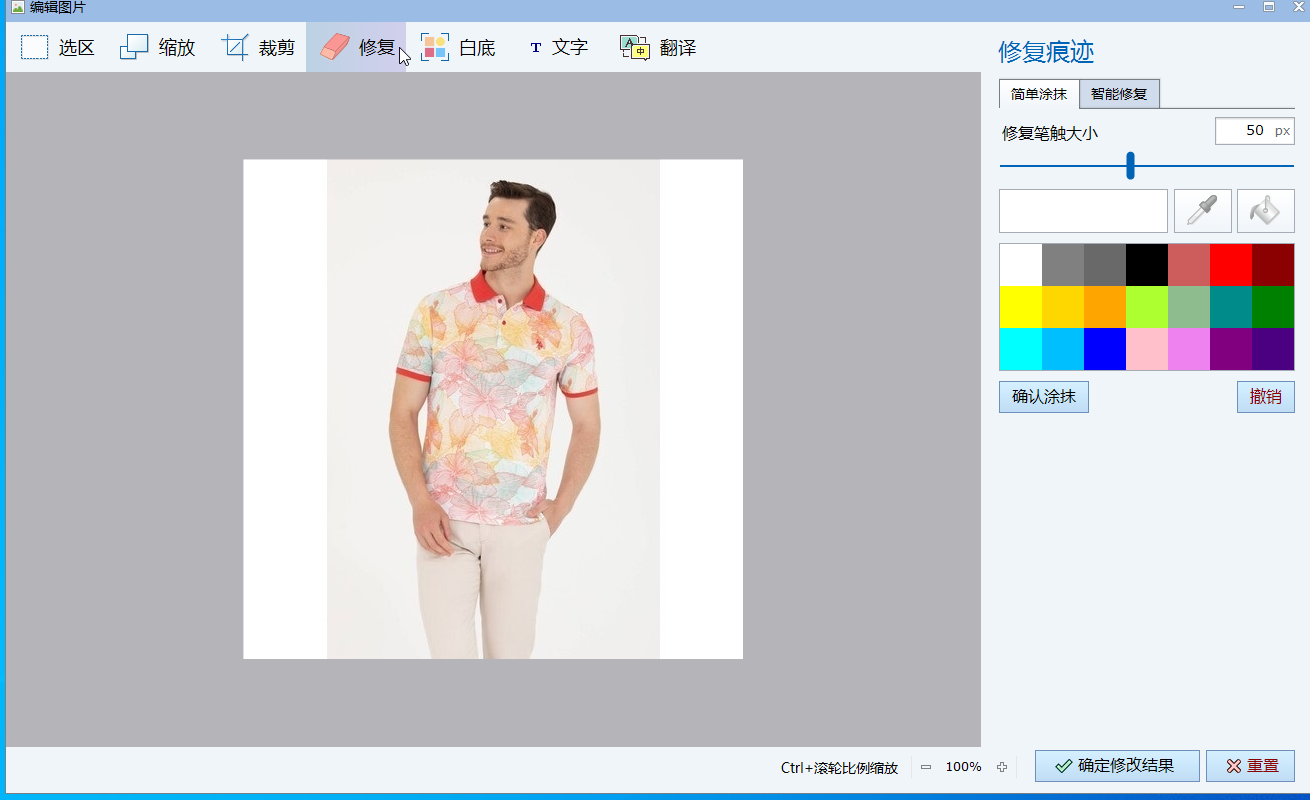The height and width of the screenshot is (800, 1310).
Task: Zoom in using the plus control
Action: point(1003,767)
